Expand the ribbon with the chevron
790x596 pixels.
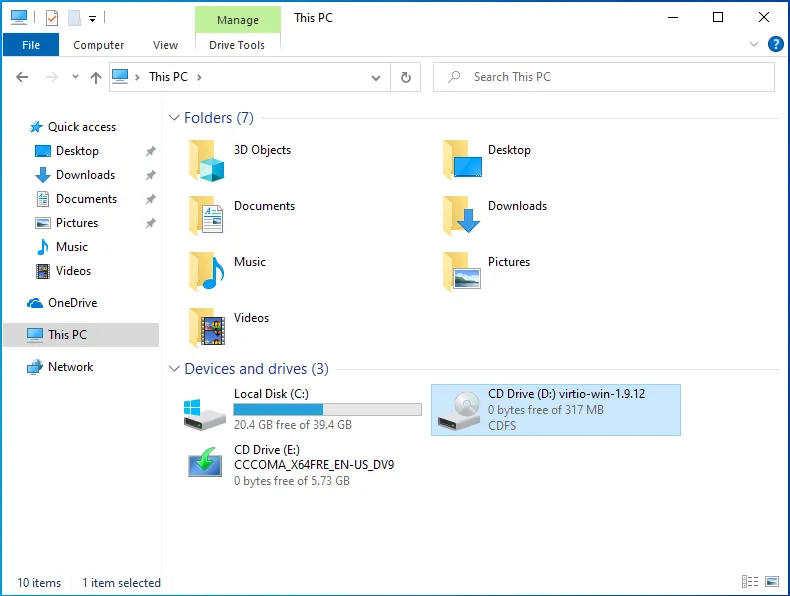(x=754, y=44)
